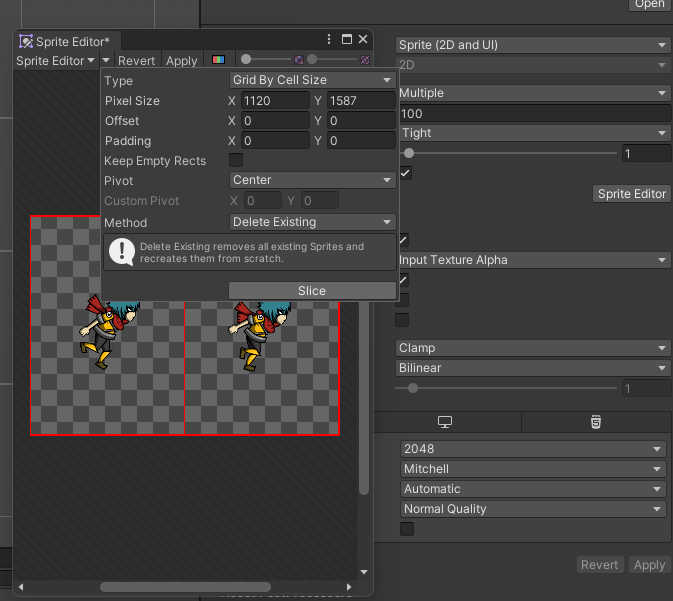This screenshot has width=673, height=601.
Task: Select the standalone desktop platform tab icon
Action: pos(446,423)
